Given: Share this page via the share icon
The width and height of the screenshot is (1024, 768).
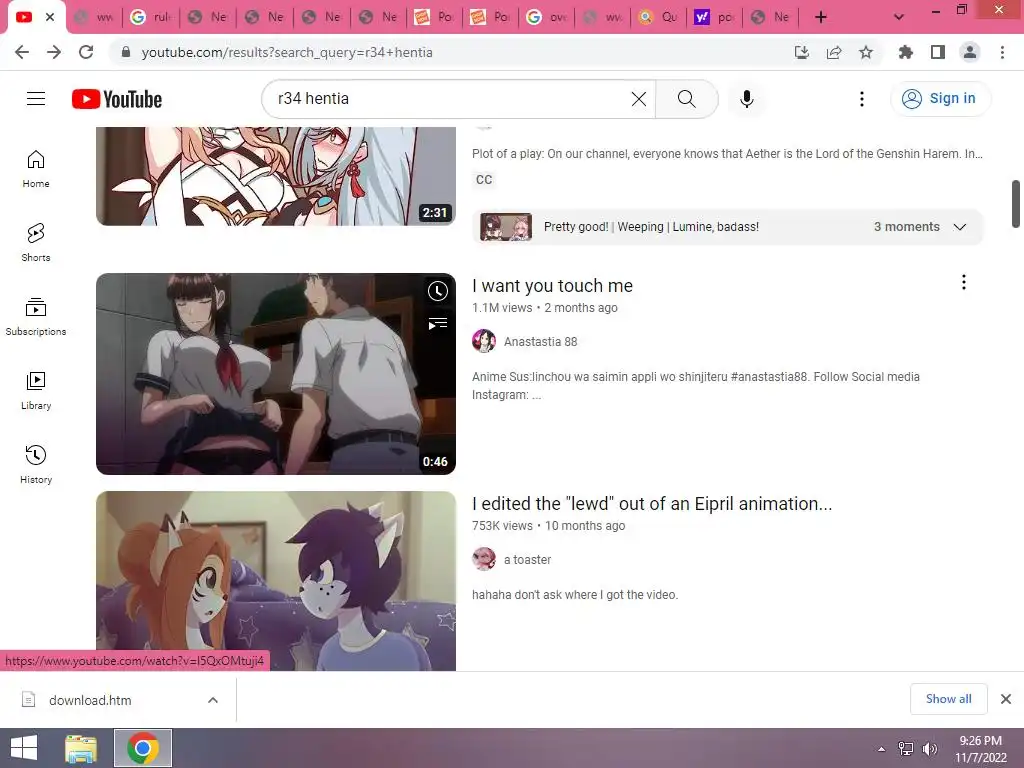Looking at the screenshot, I should coord(834,52).
